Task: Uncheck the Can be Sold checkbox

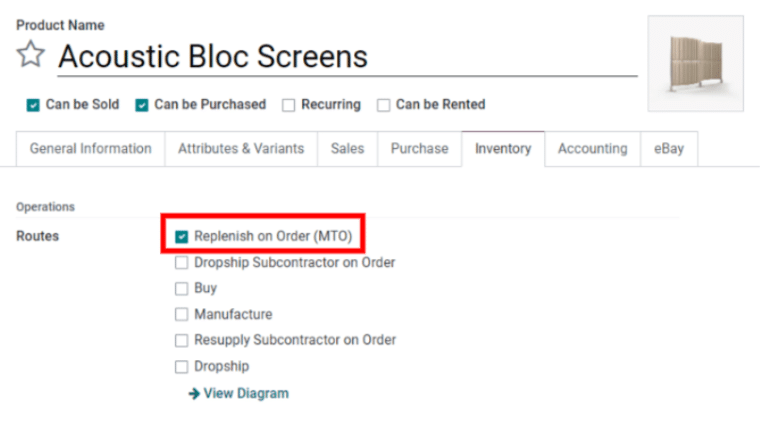Action: pos(33,105)
